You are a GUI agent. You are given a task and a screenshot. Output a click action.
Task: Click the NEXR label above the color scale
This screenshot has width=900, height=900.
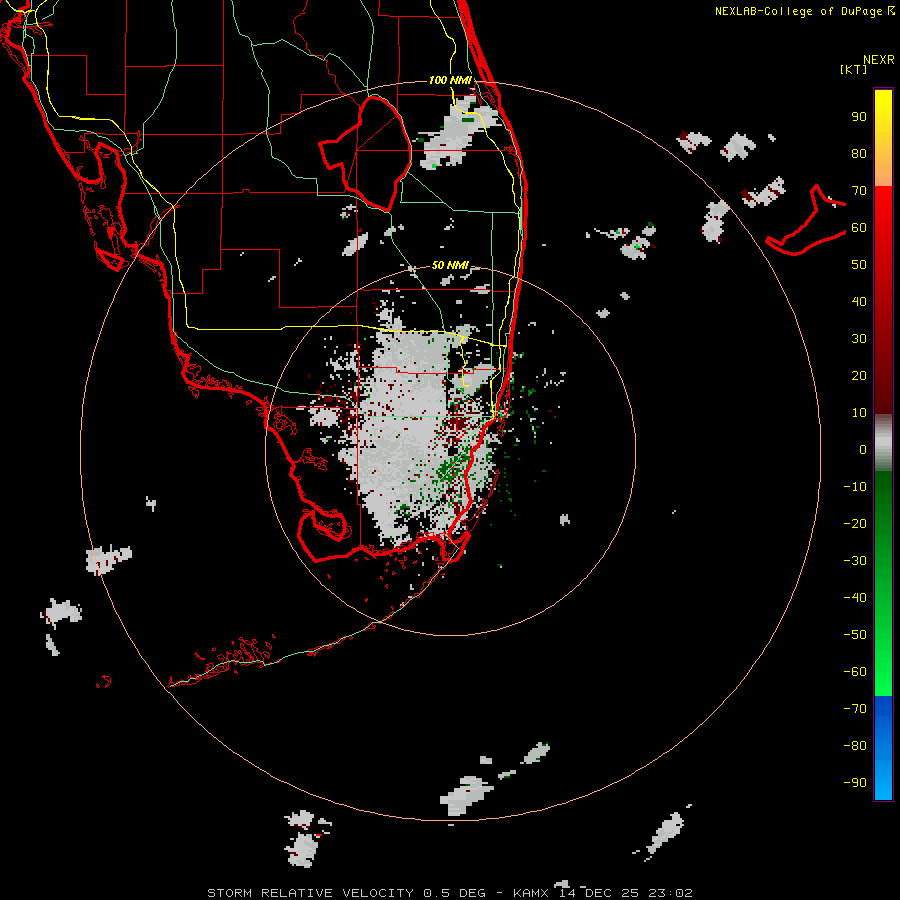(879, 60)
